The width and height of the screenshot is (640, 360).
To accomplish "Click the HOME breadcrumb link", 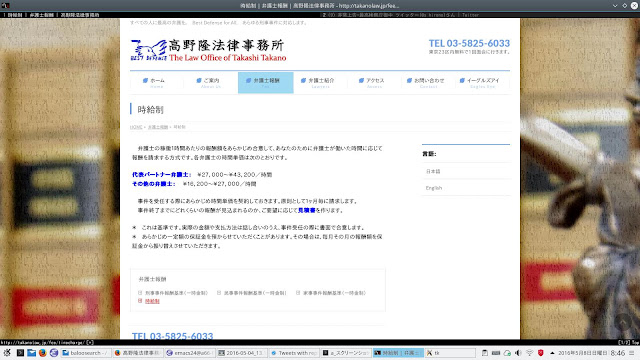I will point(136,127).
